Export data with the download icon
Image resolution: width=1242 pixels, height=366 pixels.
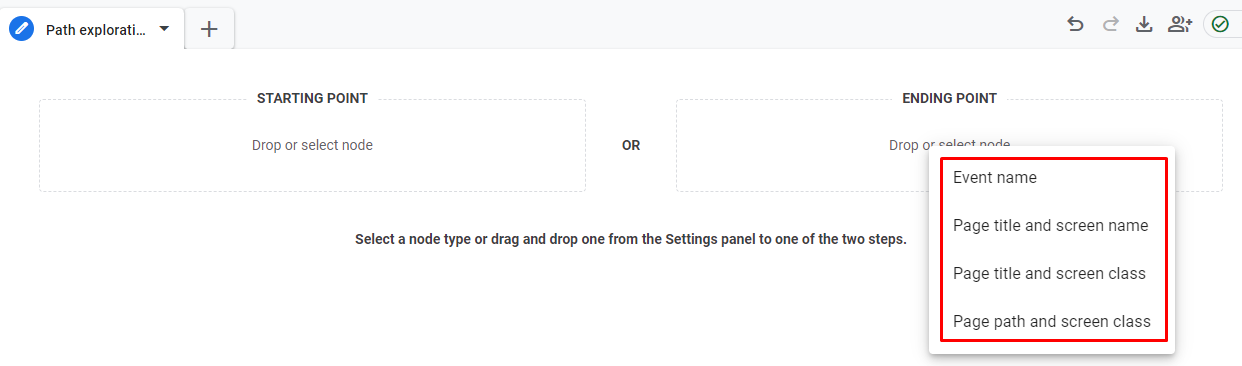point(1144,25)
